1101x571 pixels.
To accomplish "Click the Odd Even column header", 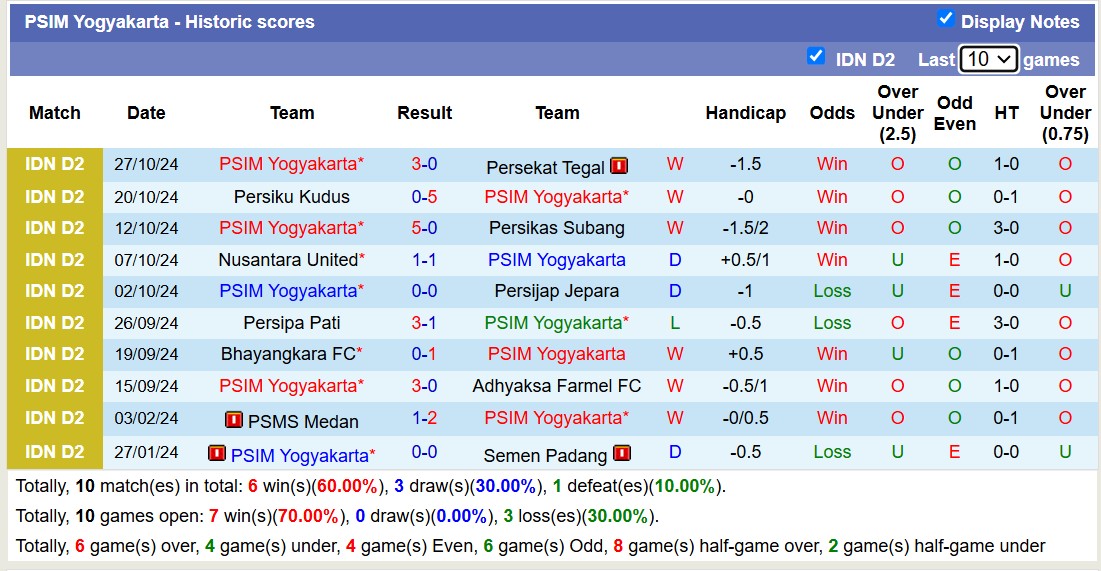I will click(954, 113).
